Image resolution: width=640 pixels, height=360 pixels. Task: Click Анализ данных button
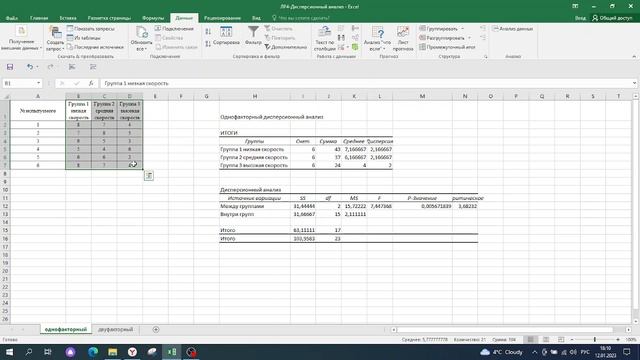(x=513, y=29)
